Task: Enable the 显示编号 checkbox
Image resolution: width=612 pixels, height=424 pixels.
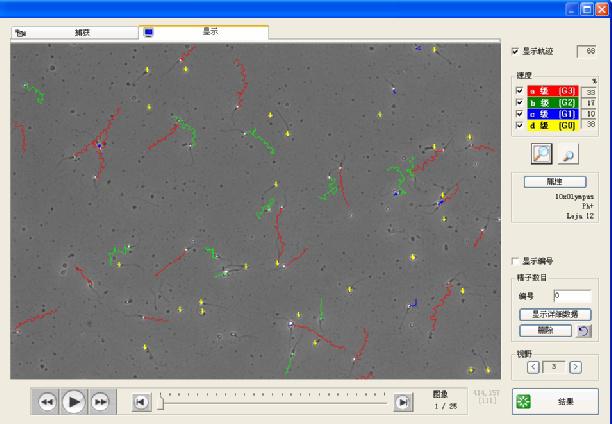Action: click(516, 261)
